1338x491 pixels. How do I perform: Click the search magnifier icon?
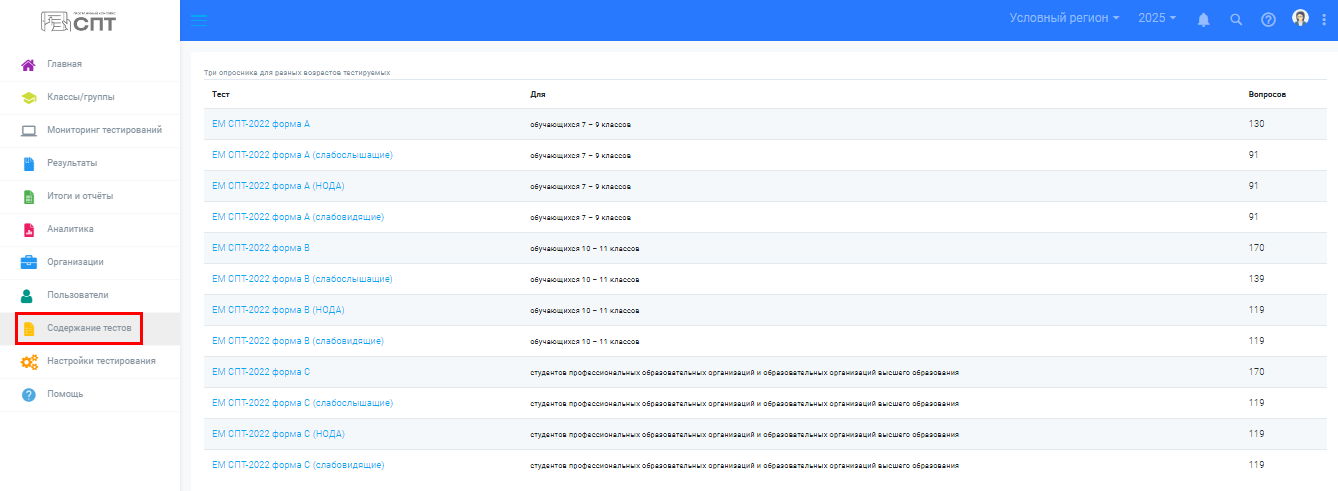coord(1236,20)
